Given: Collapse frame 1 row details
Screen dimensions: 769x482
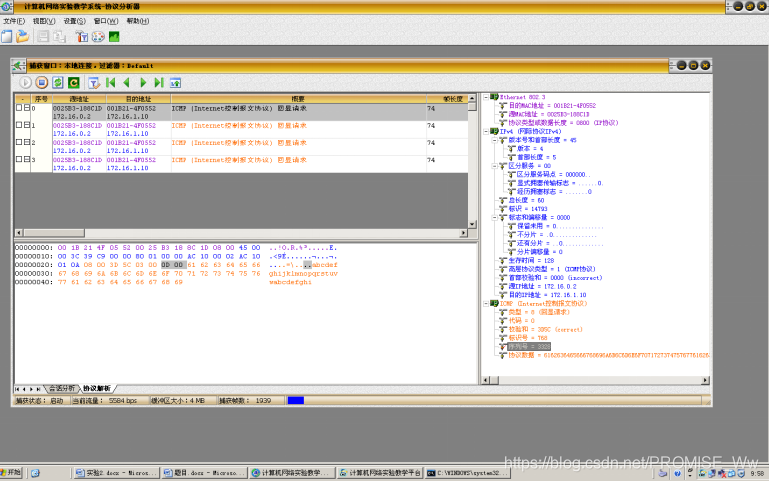Looking at the screenshot, I should pyautogui.click(x=27, y=125).
